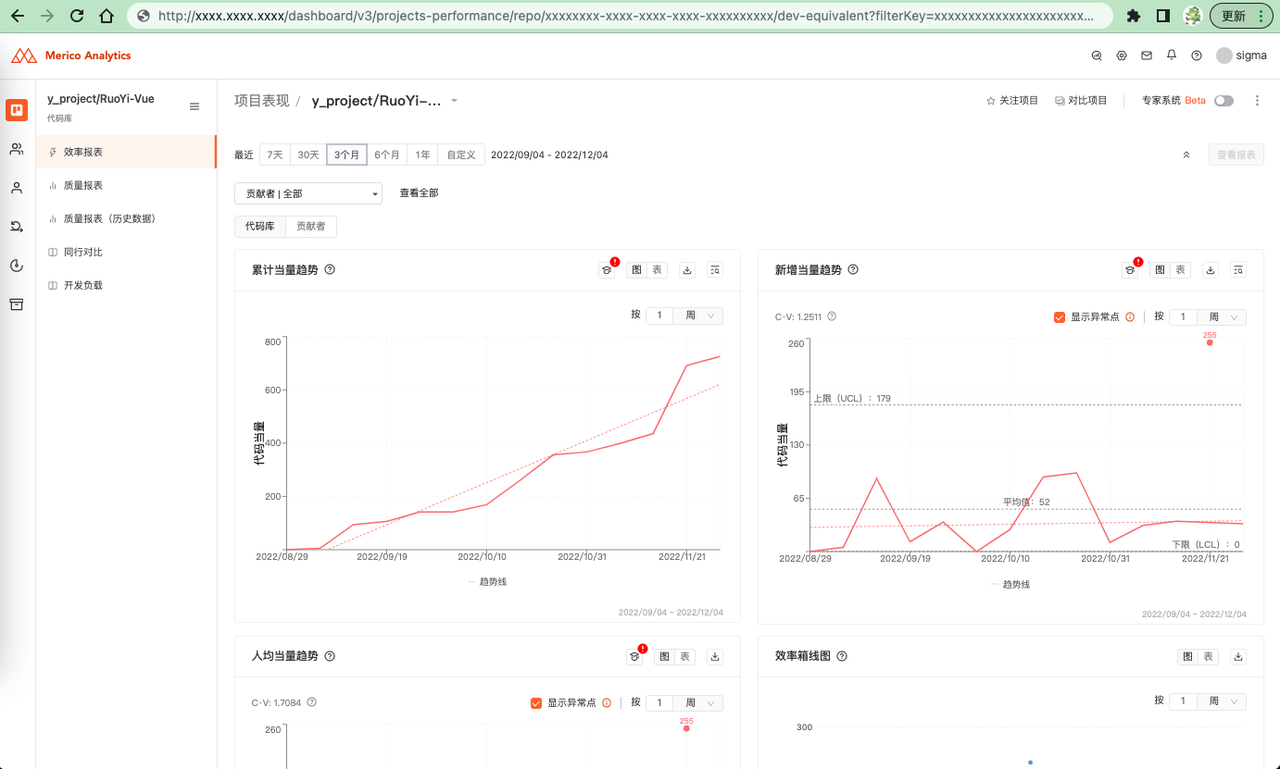Open the 周 unit dropdown in 人均当量趋势
1280x769 pixels.
(x=698, y=703)
